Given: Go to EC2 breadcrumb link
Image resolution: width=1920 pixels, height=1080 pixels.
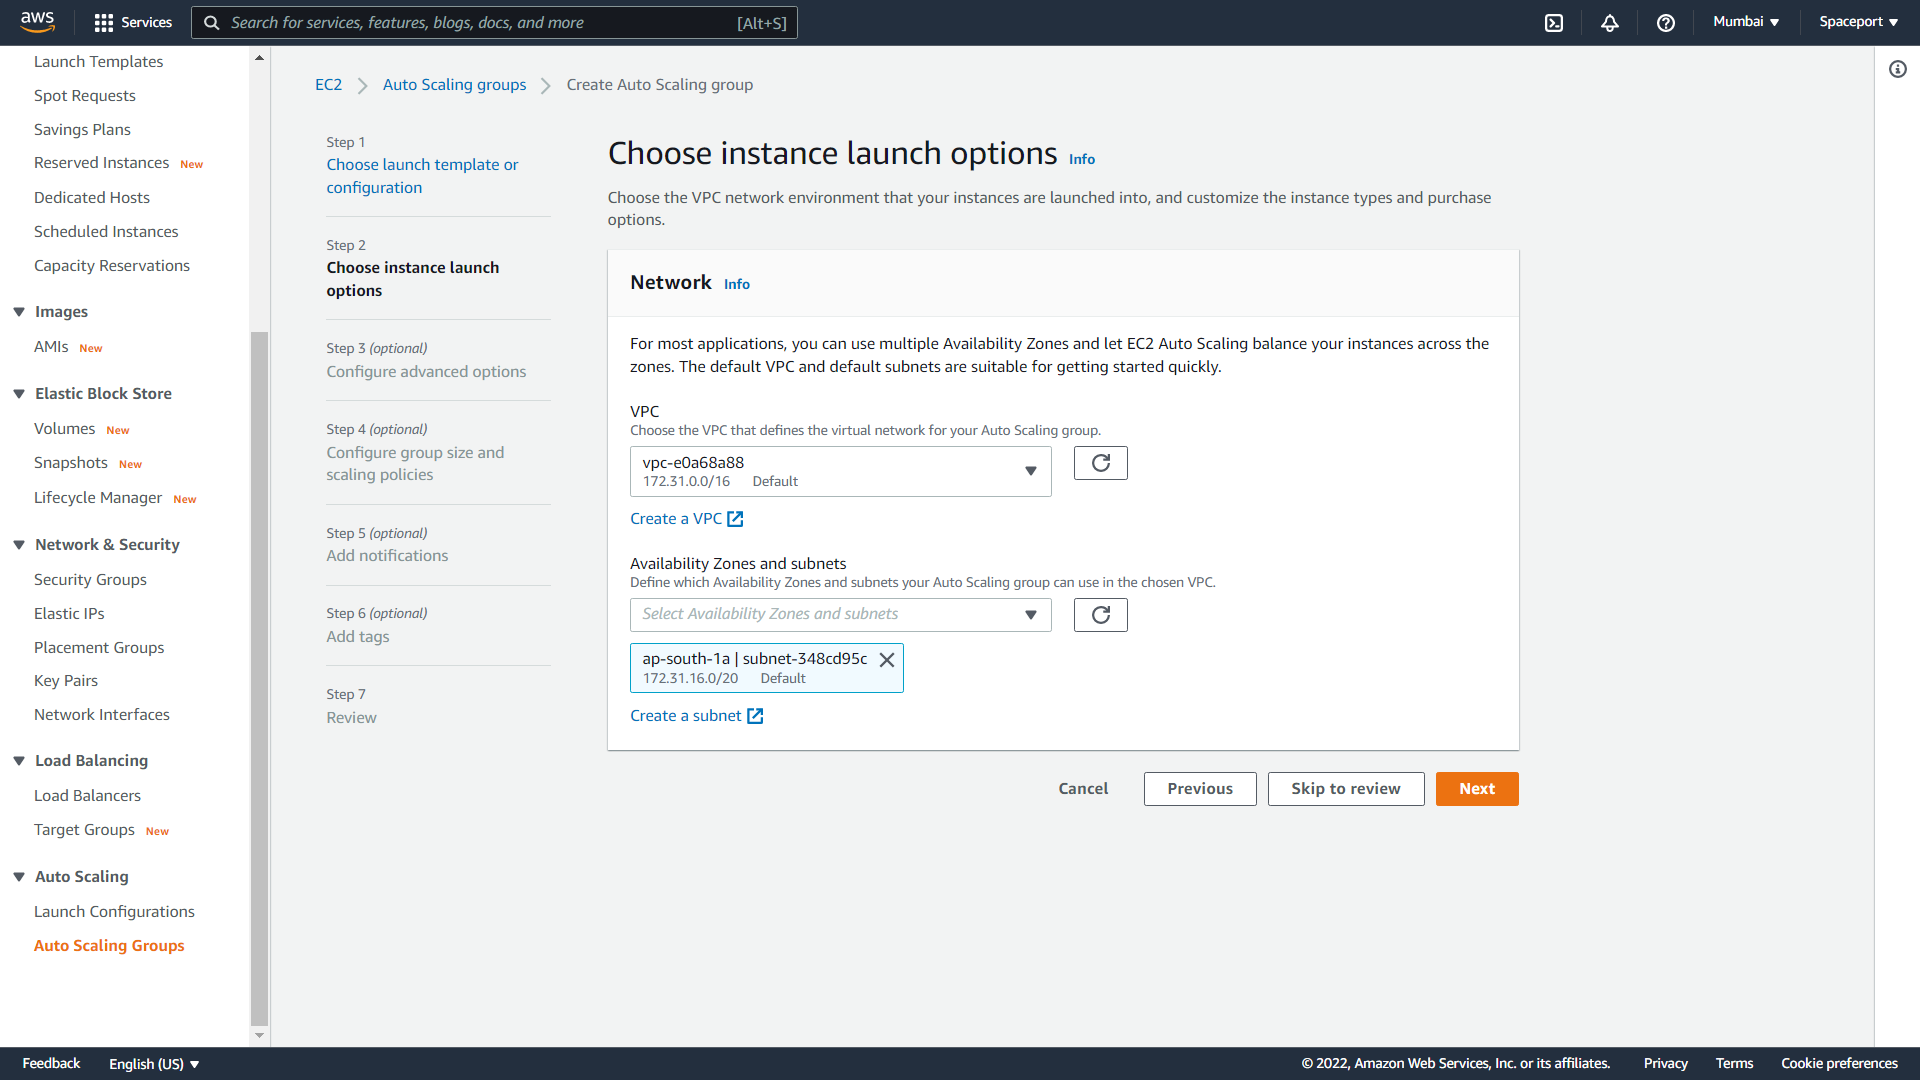Looking at the screenshot, I should [328, 85].
